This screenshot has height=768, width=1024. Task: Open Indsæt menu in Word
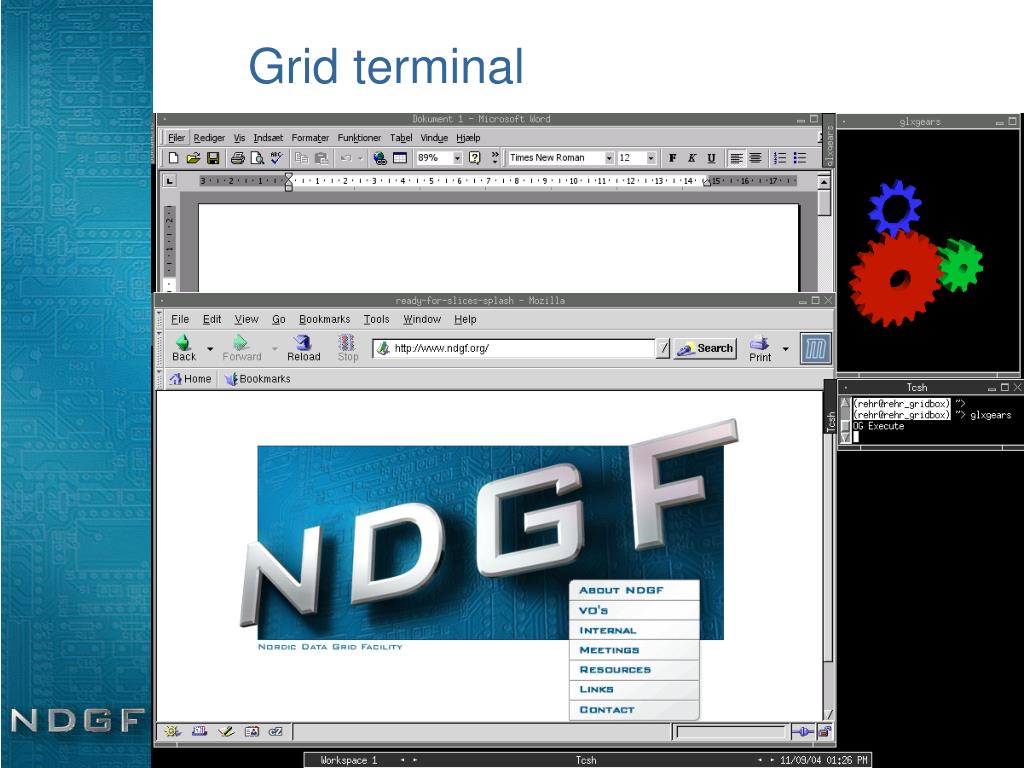click(268, 138)
